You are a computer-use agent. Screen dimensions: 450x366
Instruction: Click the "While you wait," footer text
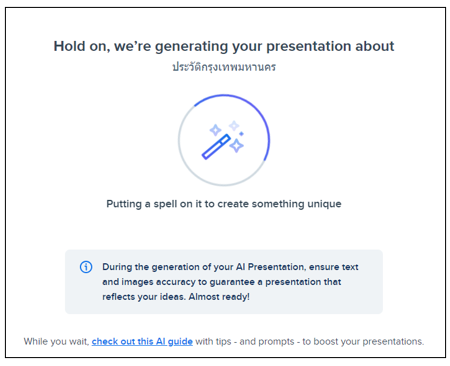pyautogui.click(x=56, y=341)
